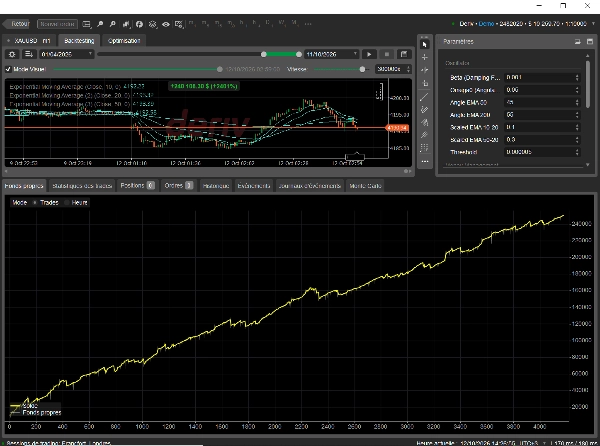The image size is (600, 446).
Task: Start the backtest with play button
Action: click(369, 54)
